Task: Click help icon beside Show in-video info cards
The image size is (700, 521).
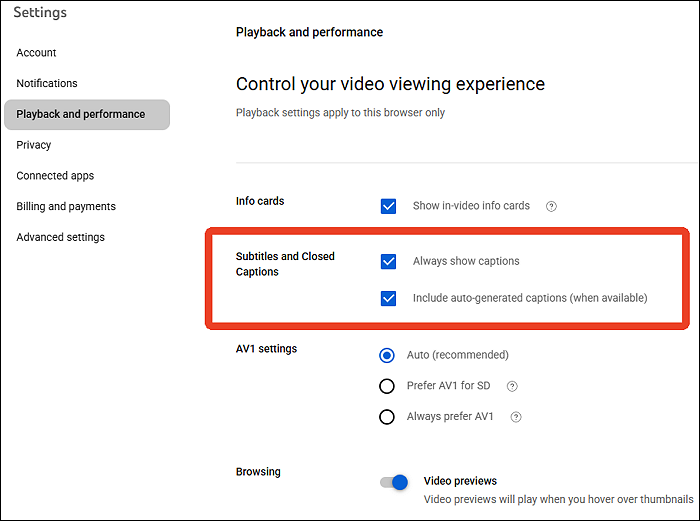Action: coord(551,207)
